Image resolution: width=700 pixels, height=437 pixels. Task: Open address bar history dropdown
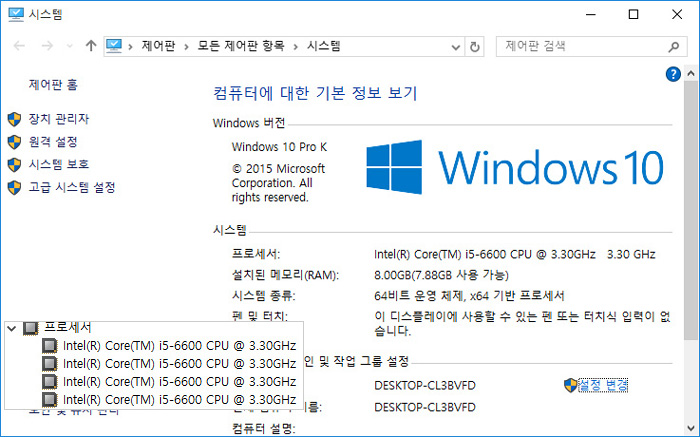(455, 47)
